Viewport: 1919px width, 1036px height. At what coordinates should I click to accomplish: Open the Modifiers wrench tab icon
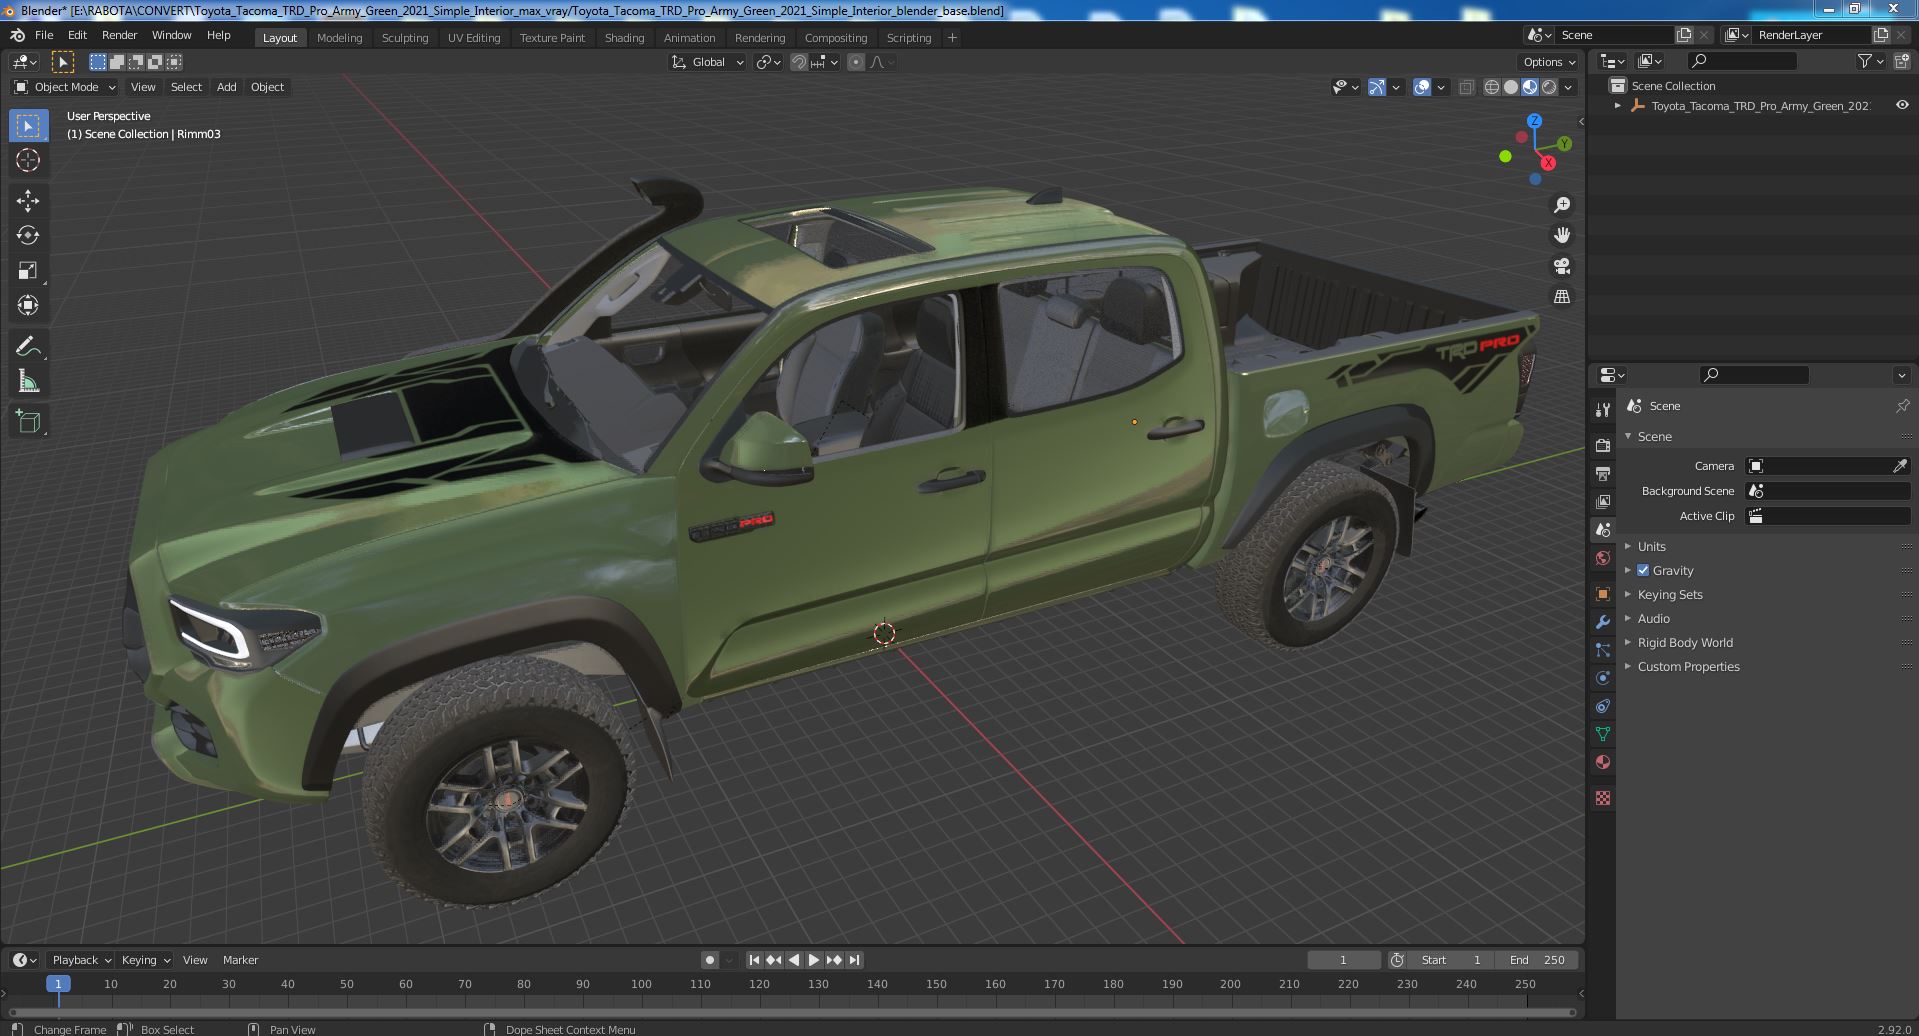click(x=1603, y=622)
